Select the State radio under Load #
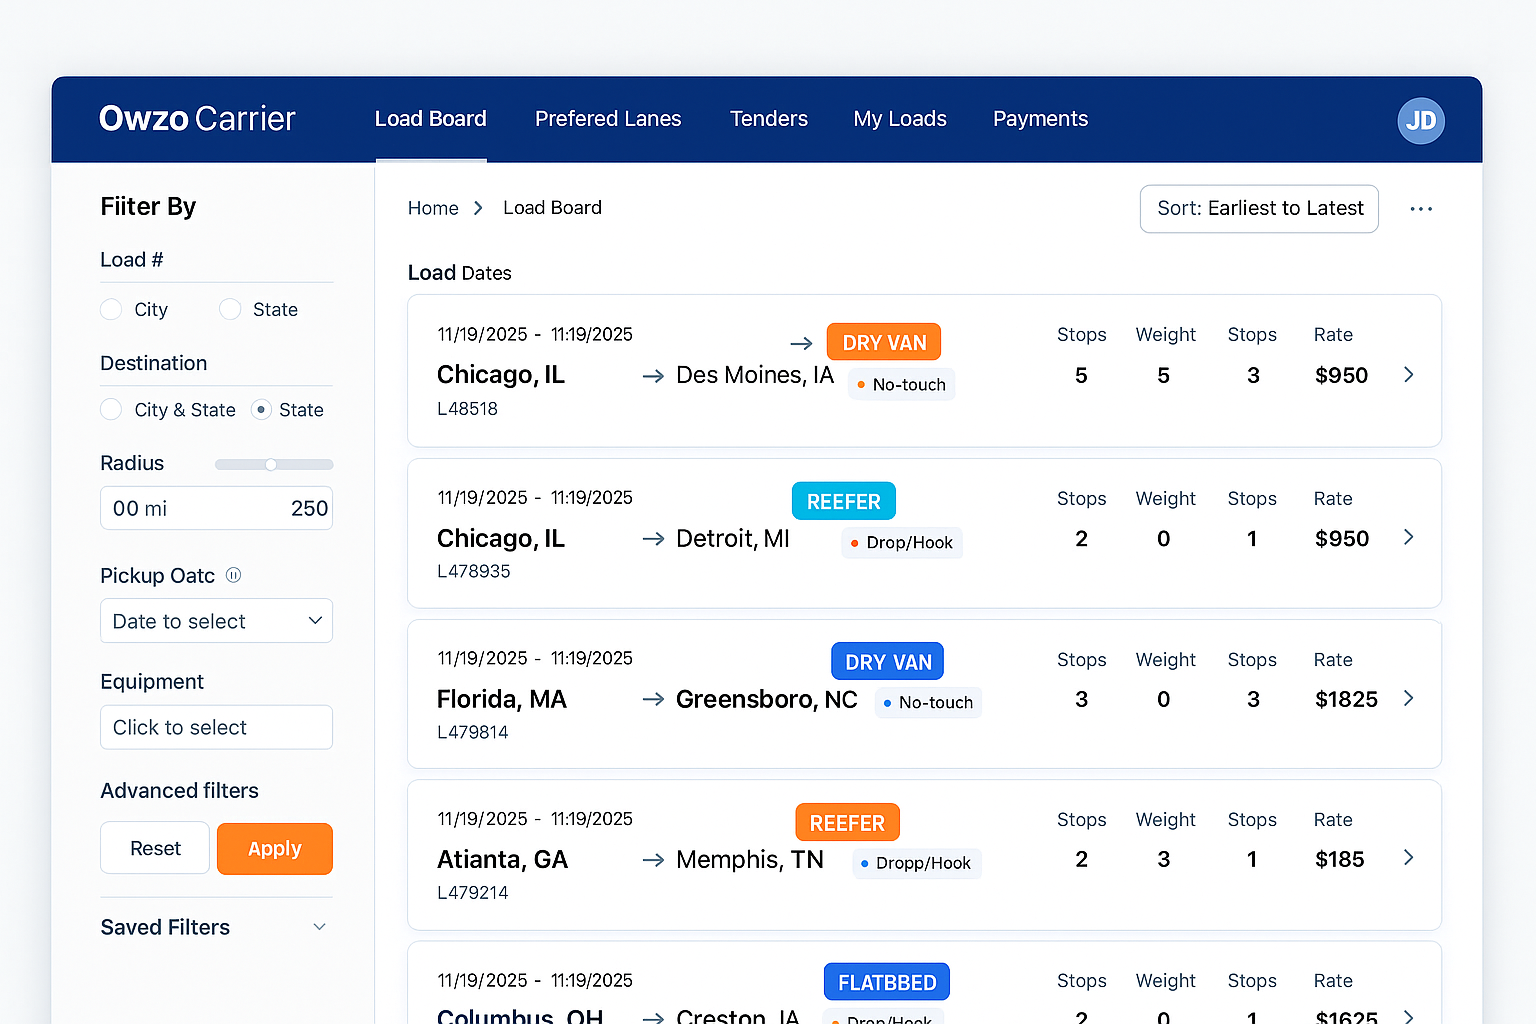This screenshot has height=1024, width=1536. [230, 310]
